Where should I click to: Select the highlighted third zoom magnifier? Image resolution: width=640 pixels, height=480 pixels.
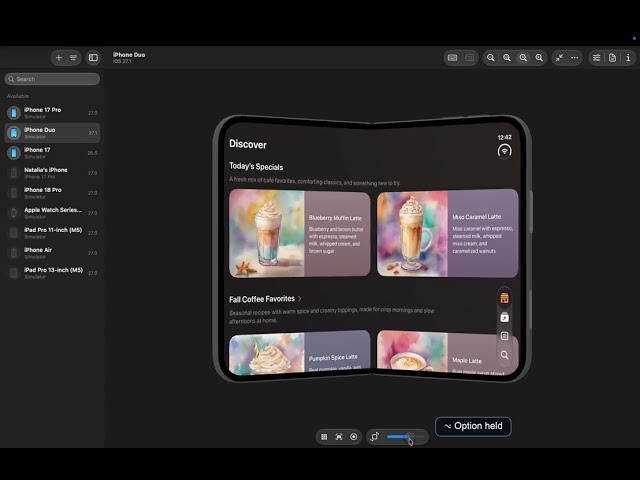click(523, 58)
